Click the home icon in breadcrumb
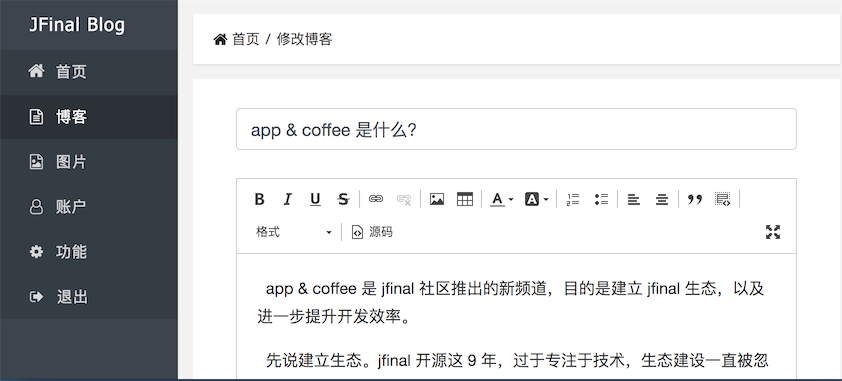The height and width of the screenshot is (381, 842). (220, 39)
